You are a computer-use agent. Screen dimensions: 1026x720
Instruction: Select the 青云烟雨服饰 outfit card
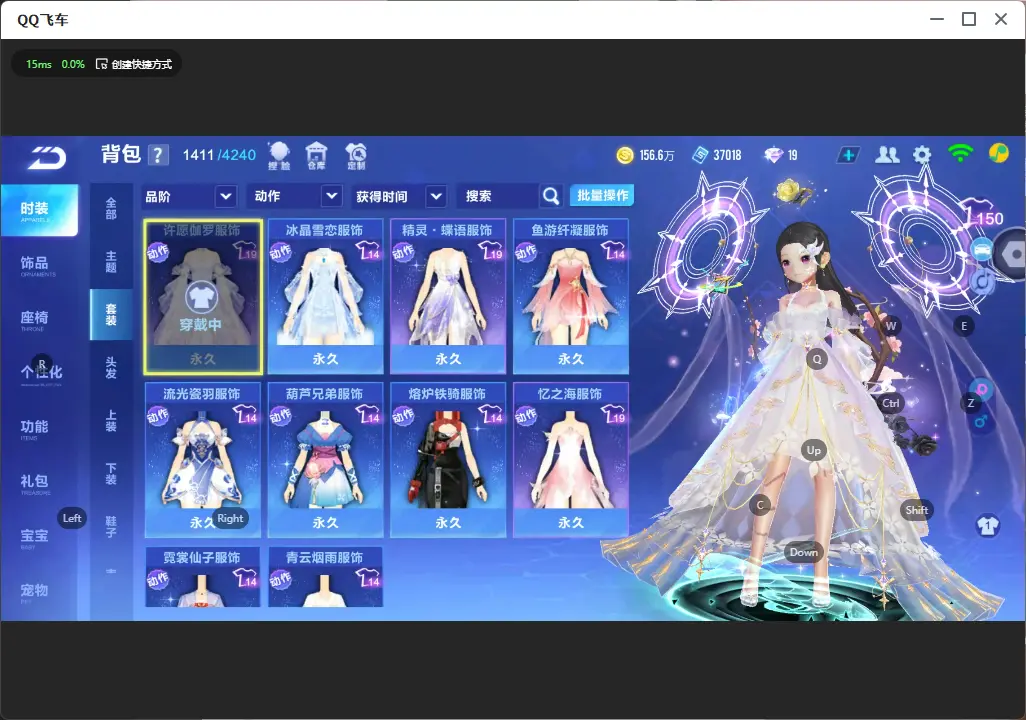pyautogui.click(x=325, y=577)
